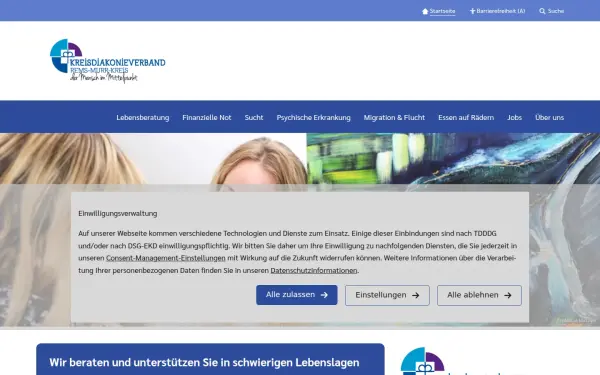600x375 pixels.
Task: Click arrow icon on Einstellungen button
Action: click(416, 295)
